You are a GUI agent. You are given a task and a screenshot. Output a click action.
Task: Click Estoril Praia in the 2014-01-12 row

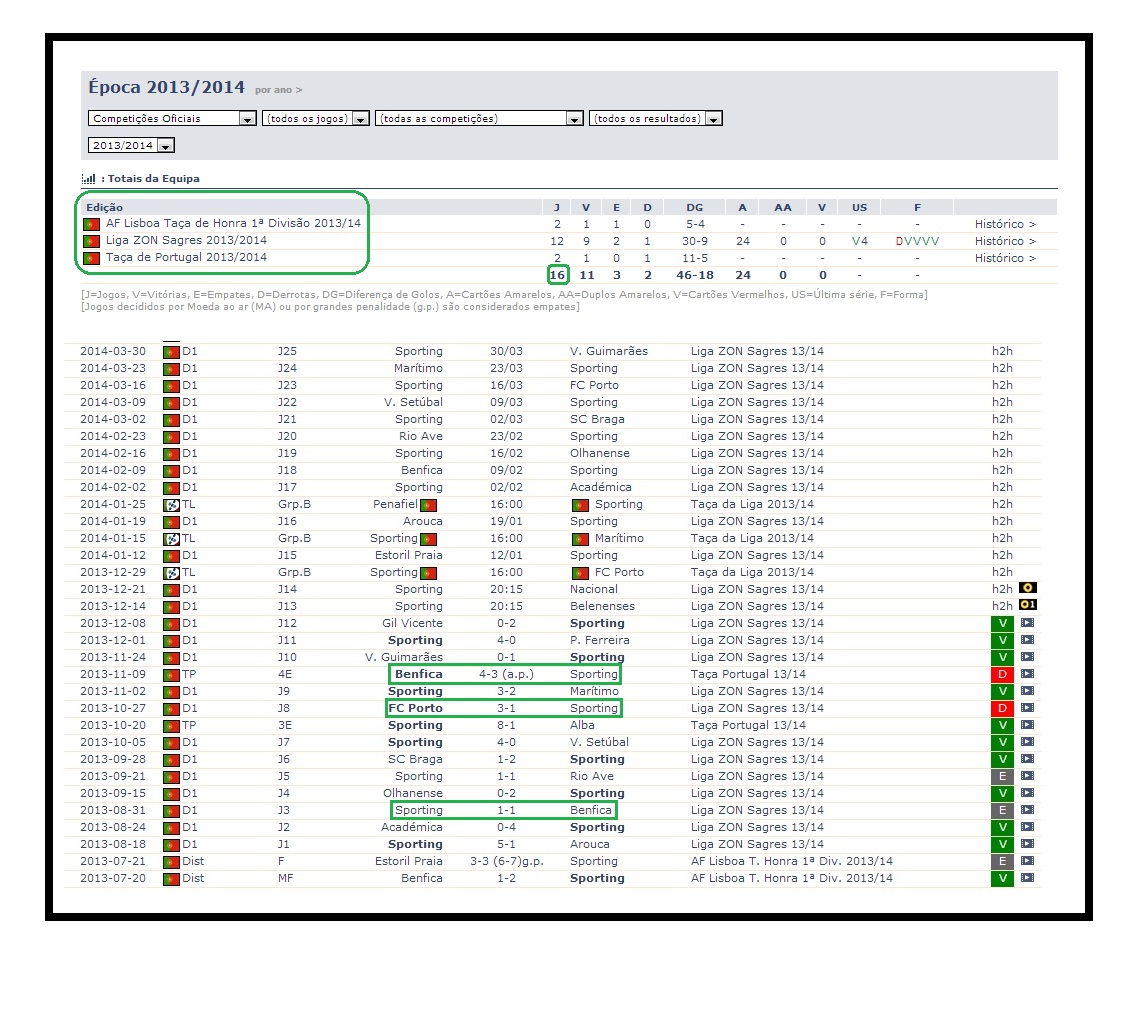point(409,555)
